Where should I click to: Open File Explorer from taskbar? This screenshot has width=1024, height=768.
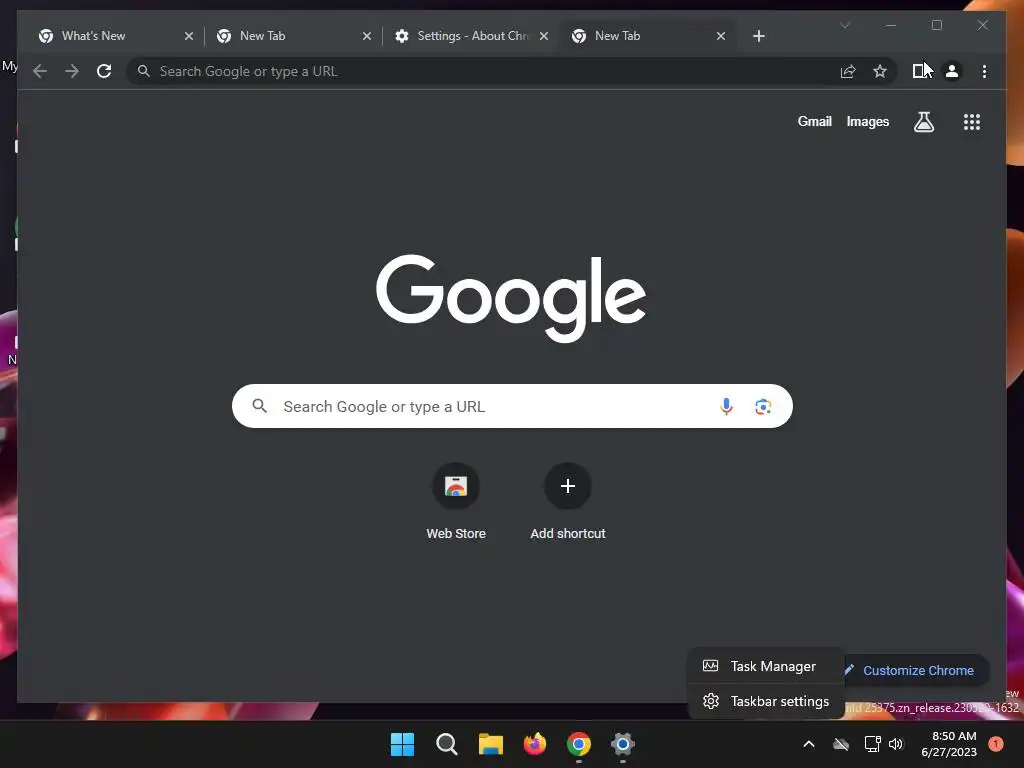490,744
